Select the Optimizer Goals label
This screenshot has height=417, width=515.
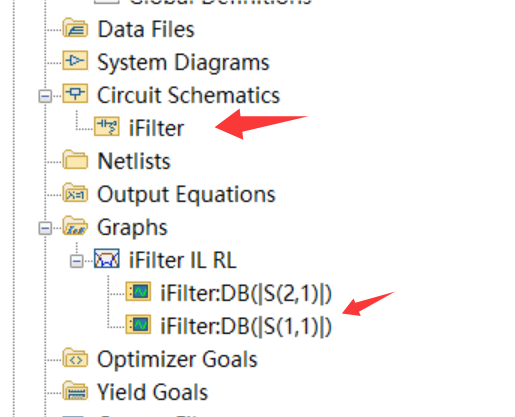click(177, 359)
